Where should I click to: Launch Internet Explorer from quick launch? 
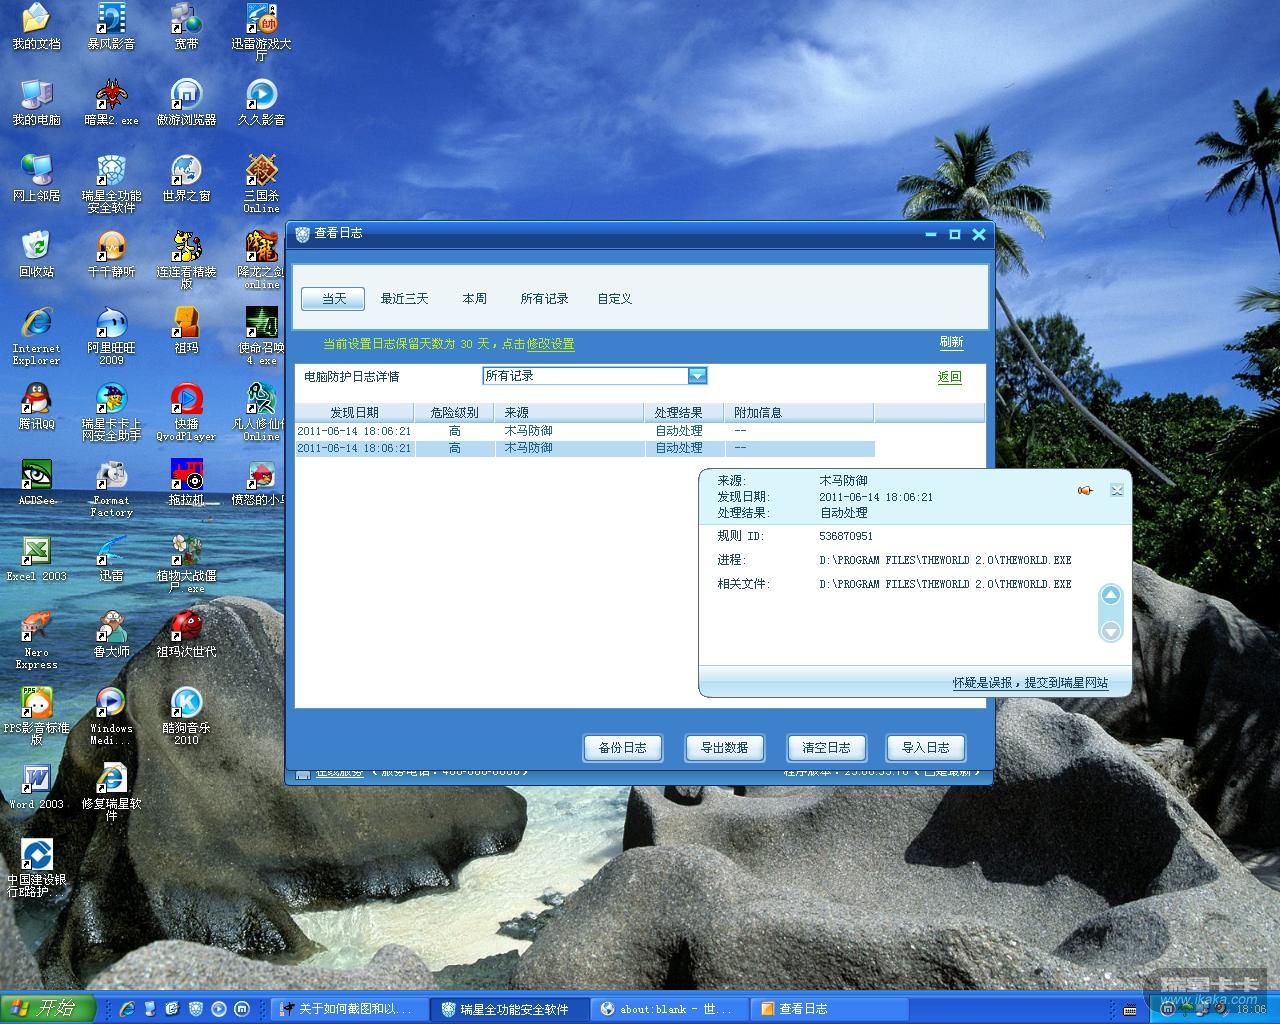[x=127, y=1009]
